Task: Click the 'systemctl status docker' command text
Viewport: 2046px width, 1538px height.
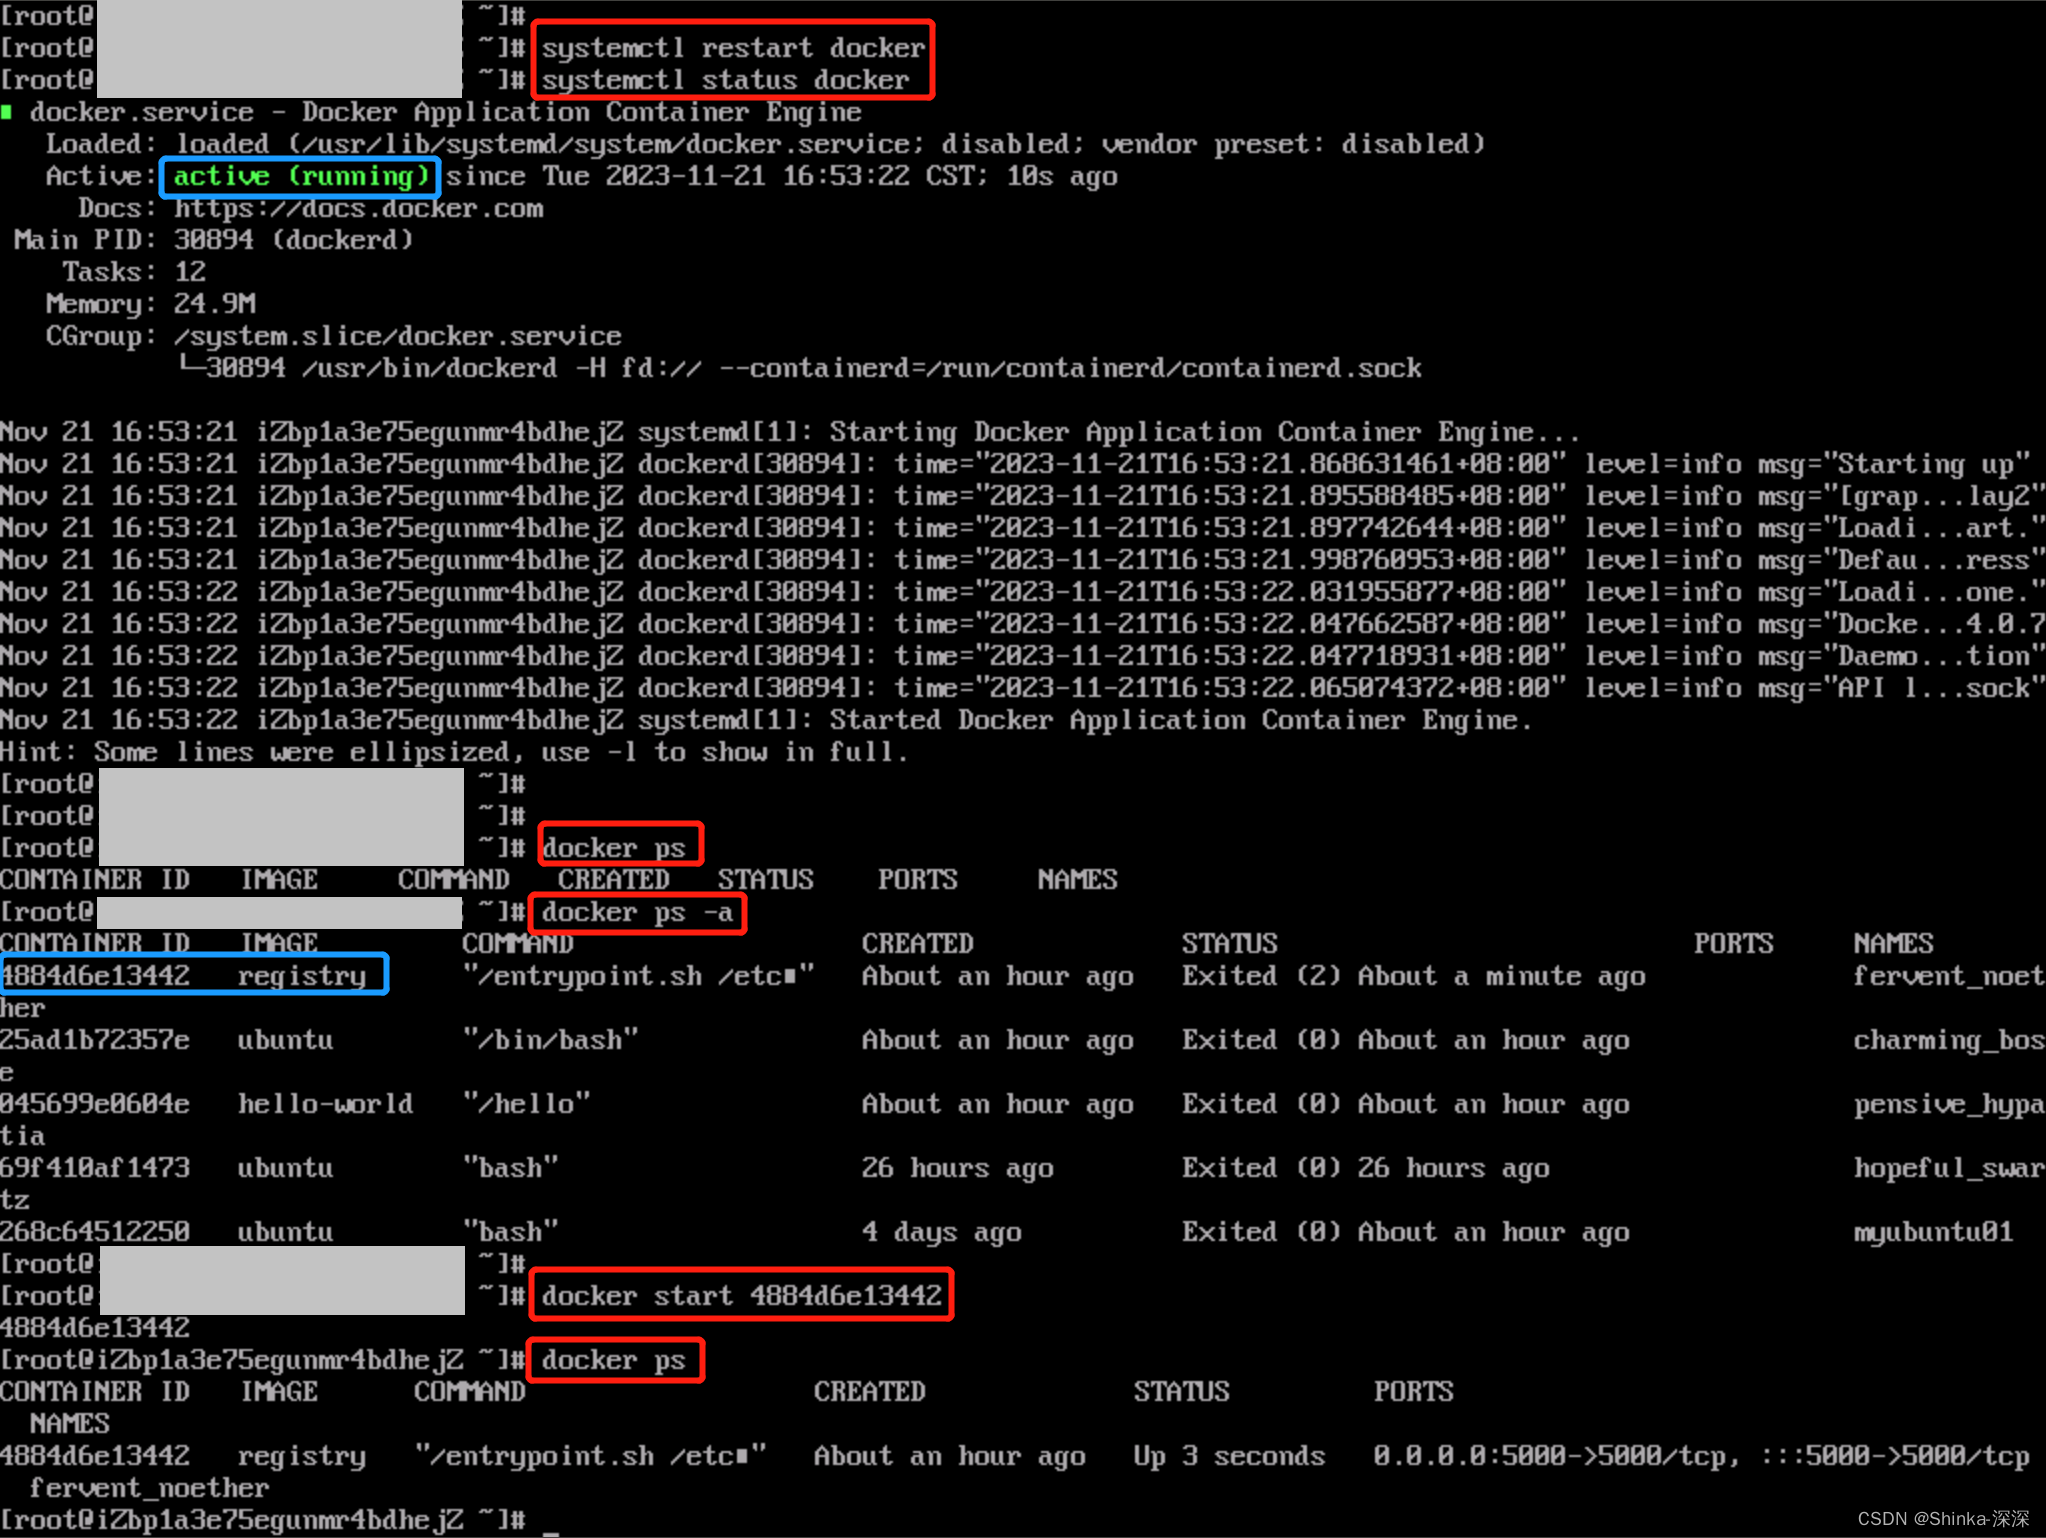Action: coord(725,80)
